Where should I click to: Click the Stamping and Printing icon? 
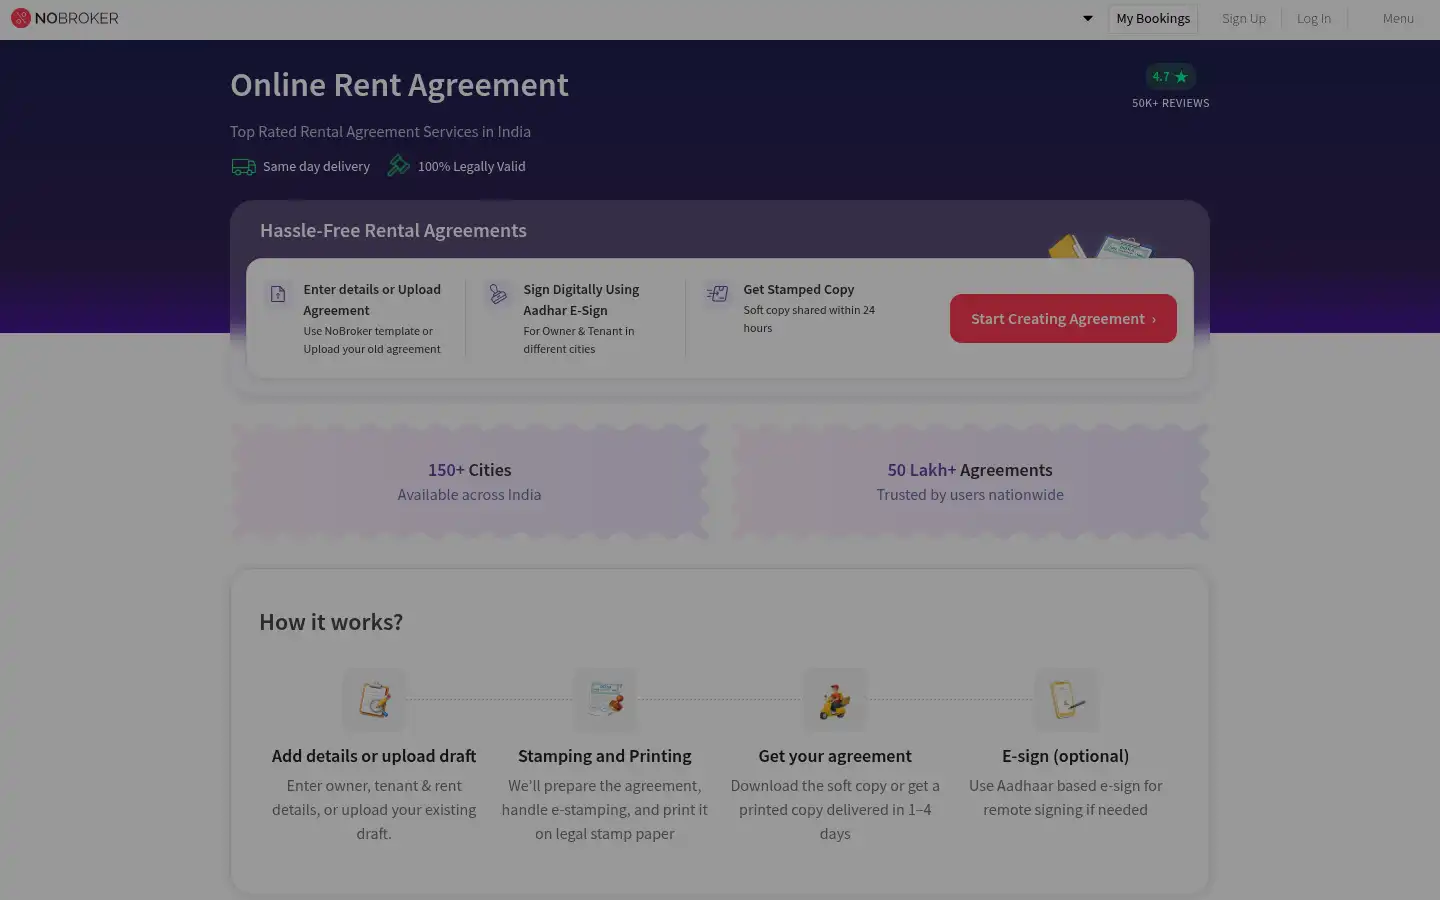(x=605, y=700)
